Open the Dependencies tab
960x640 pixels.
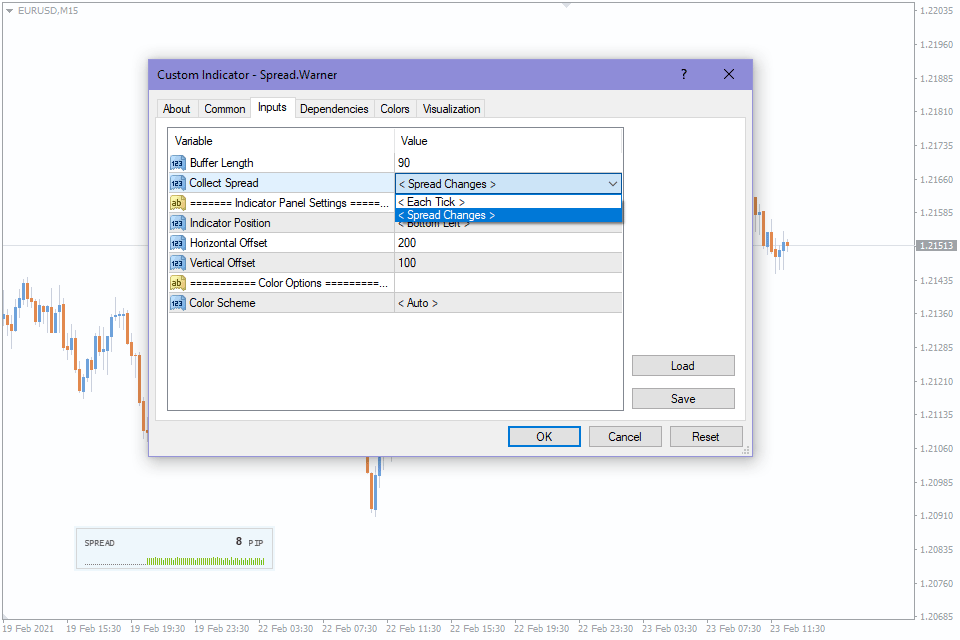pyautogui.click(x=334, y=108)
